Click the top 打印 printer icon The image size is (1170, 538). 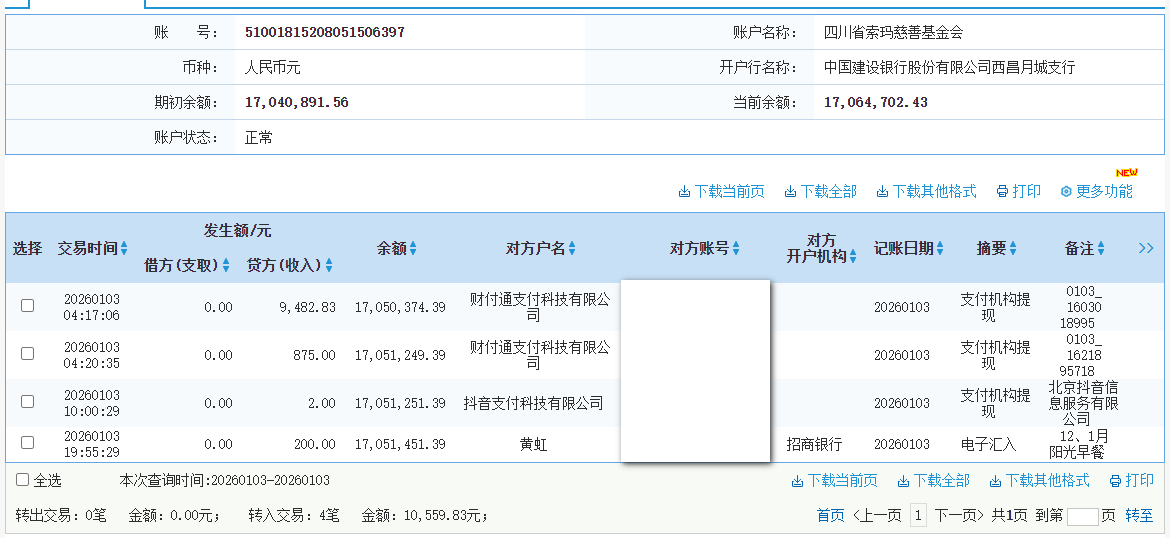coord(1002,192)
